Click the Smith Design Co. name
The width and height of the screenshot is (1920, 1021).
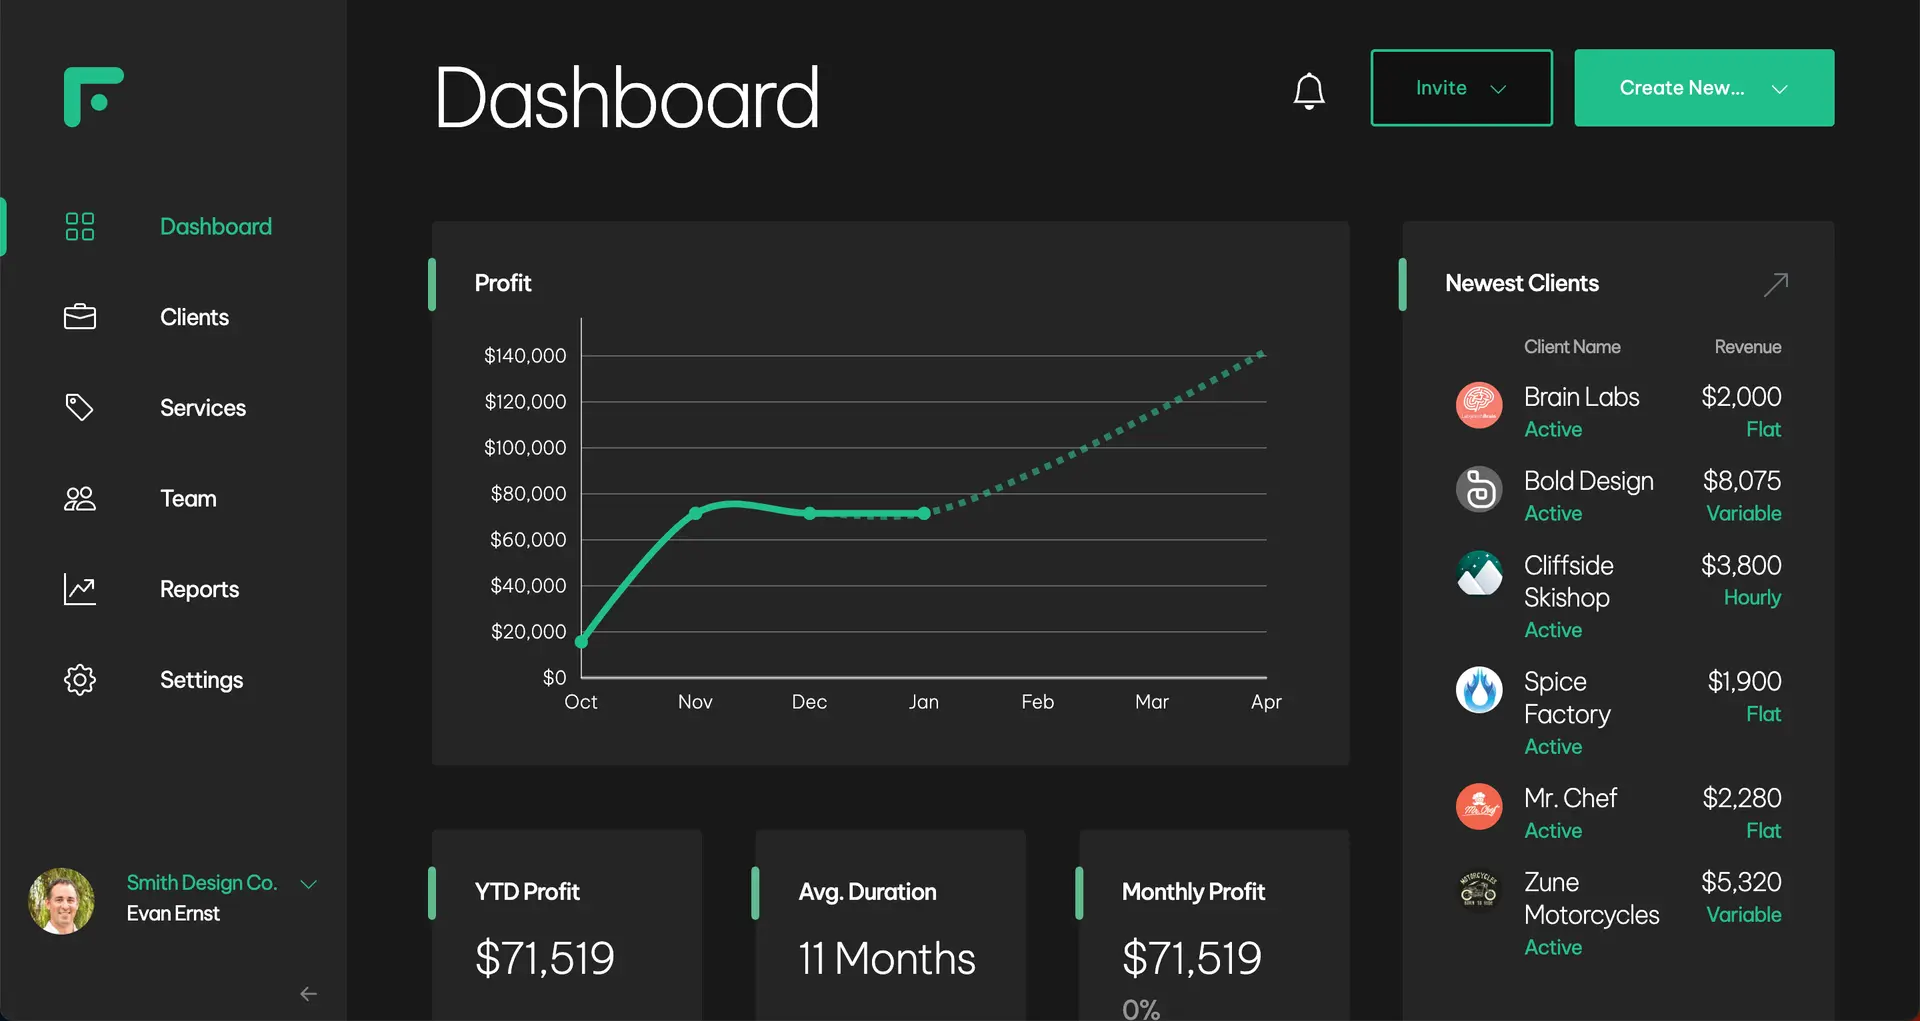click(201, 883)
